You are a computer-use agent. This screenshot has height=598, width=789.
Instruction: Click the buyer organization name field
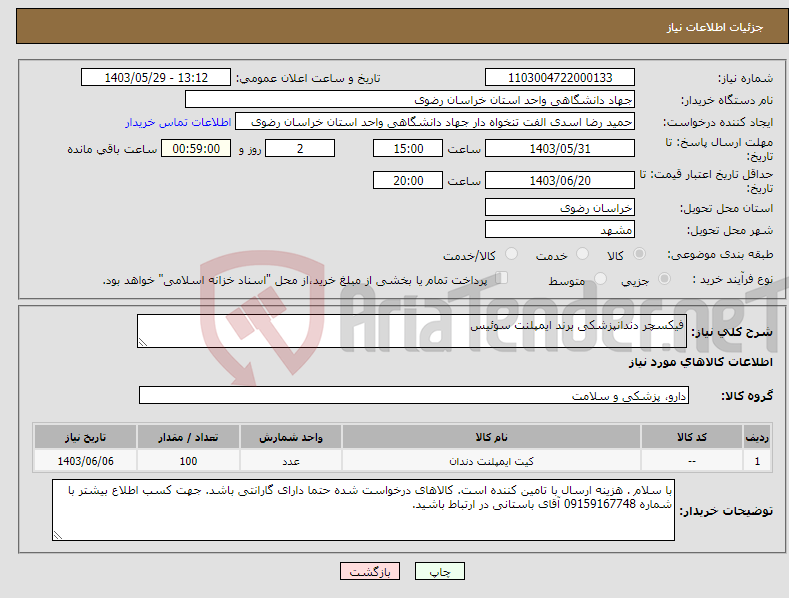point(410,100)
